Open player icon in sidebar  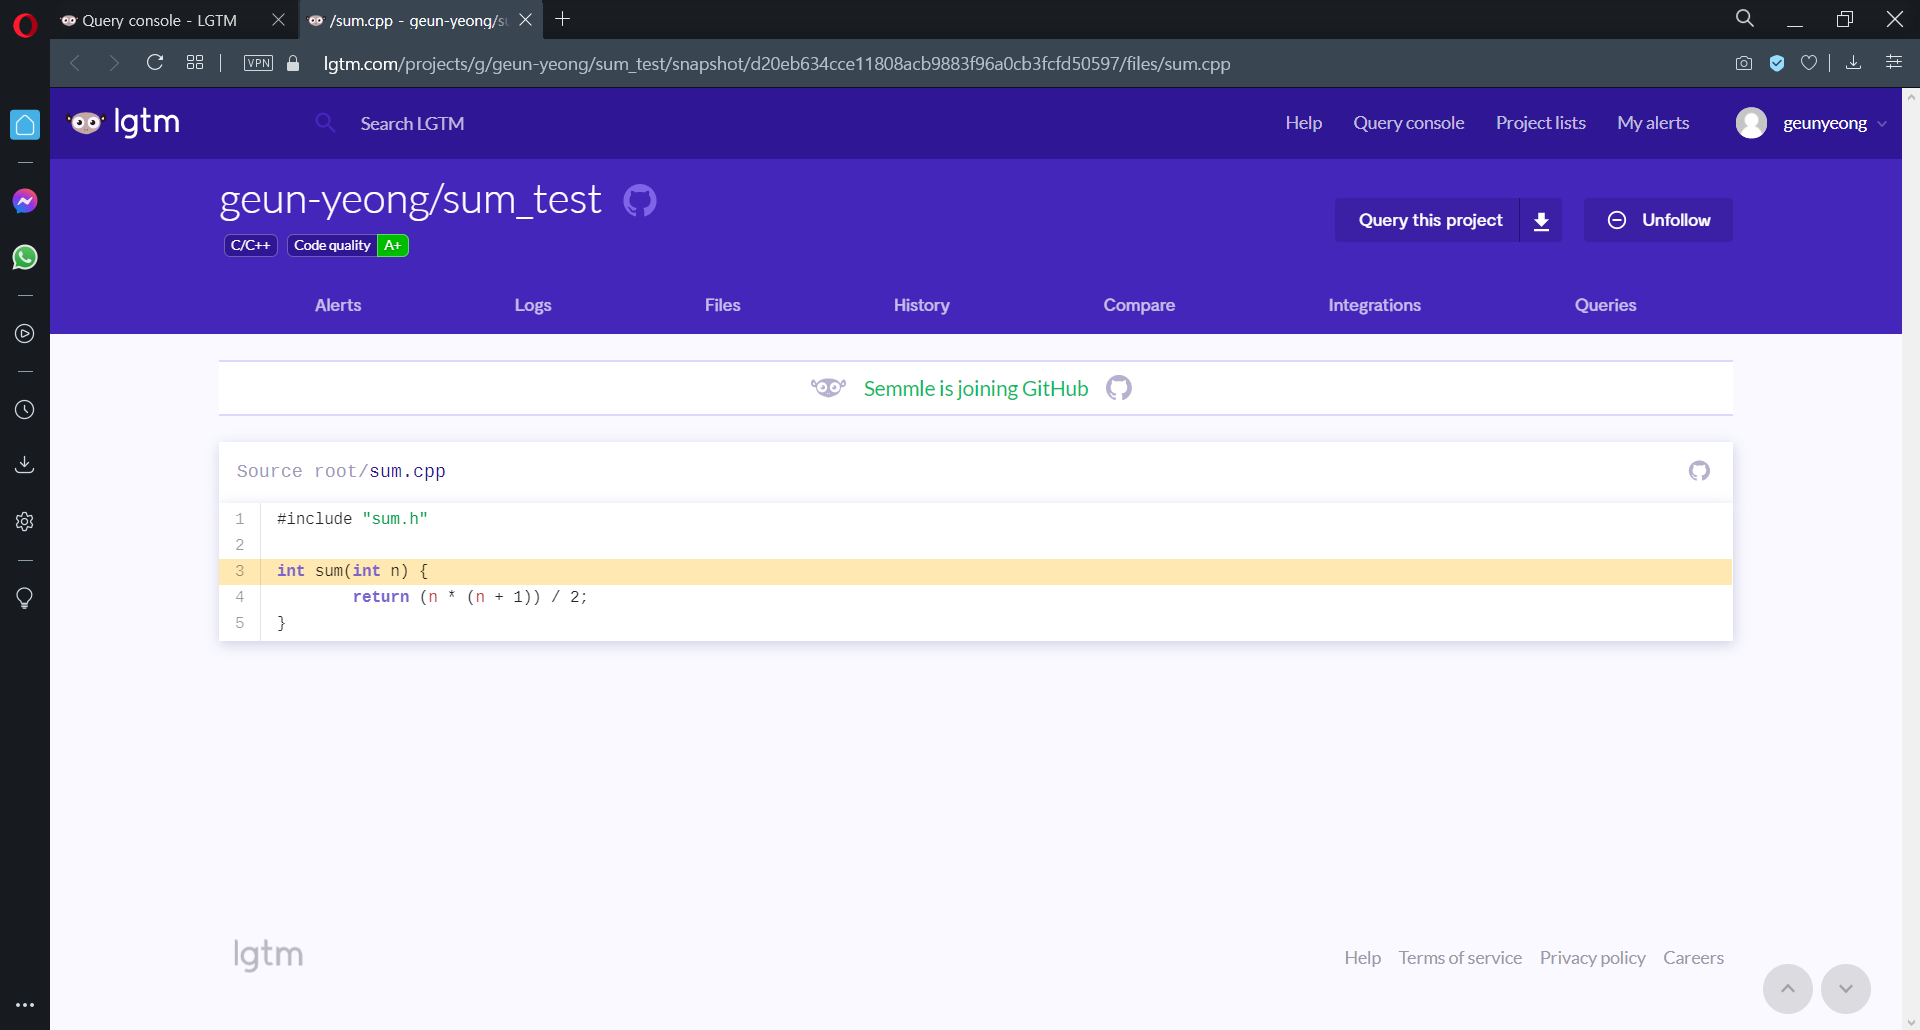tap(25, 333)
